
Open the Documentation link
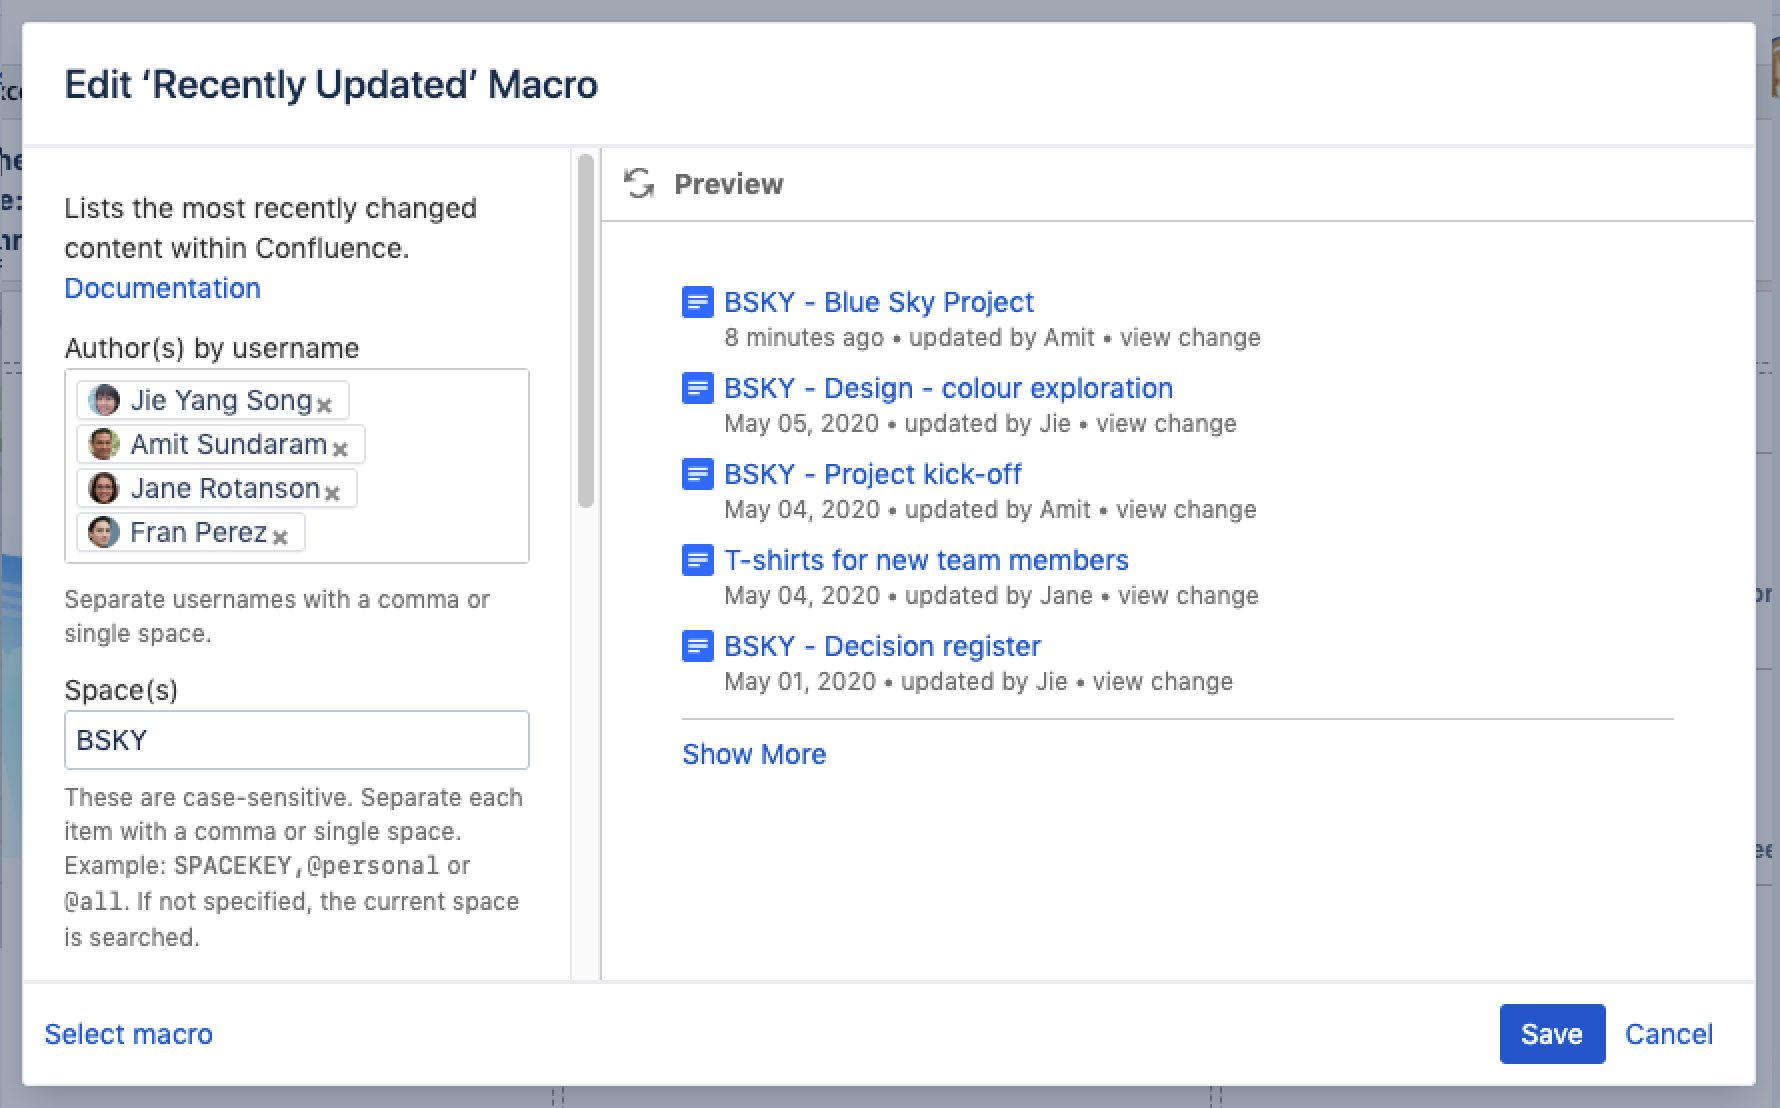(x=162, y=288)
